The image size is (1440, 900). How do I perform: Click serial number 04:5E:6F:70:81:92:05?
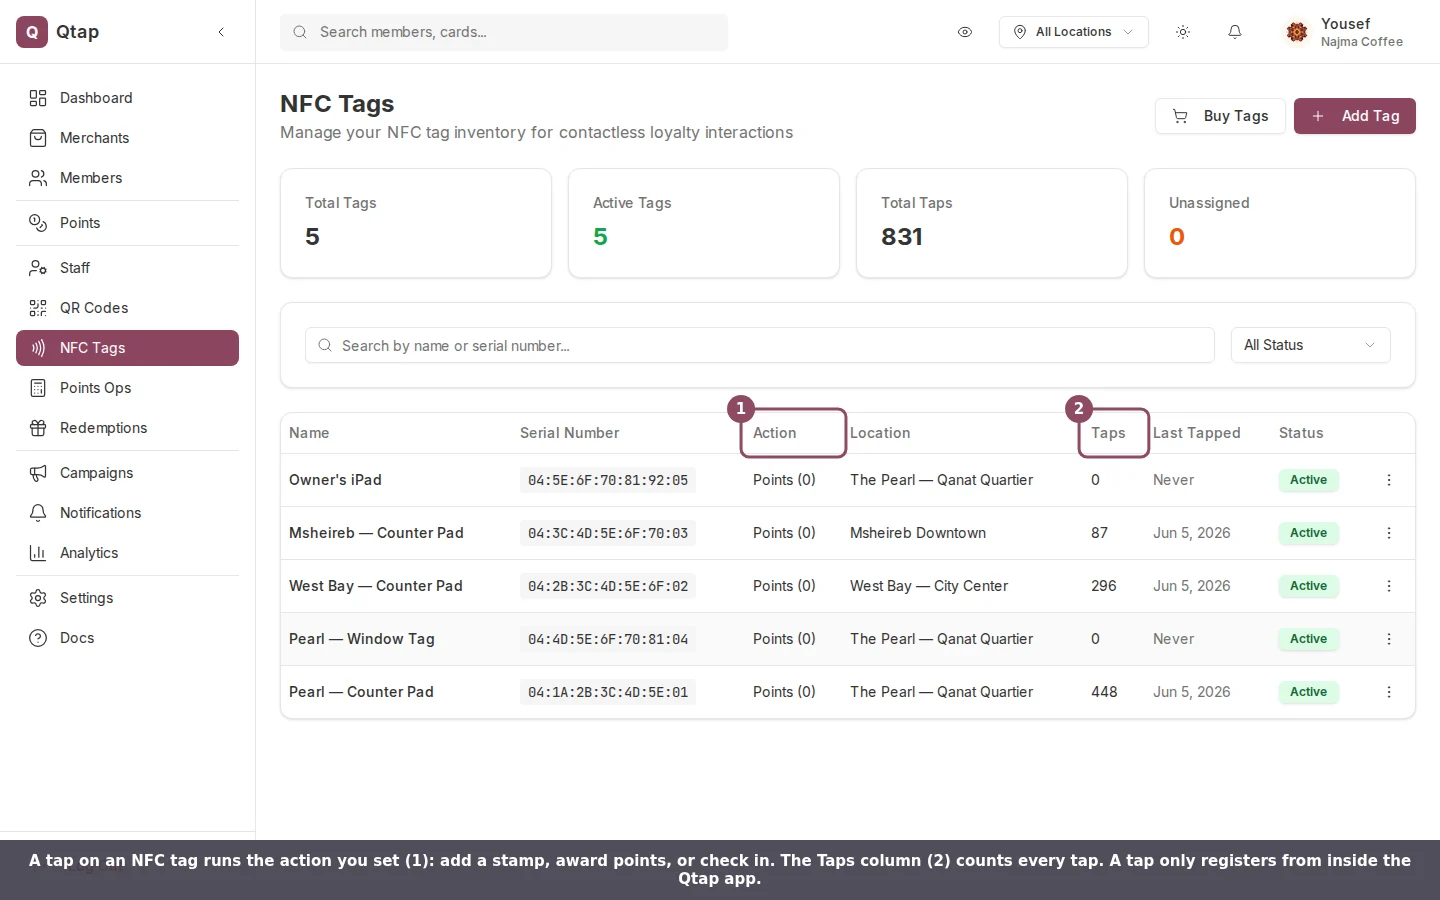[x=608, y=480]
